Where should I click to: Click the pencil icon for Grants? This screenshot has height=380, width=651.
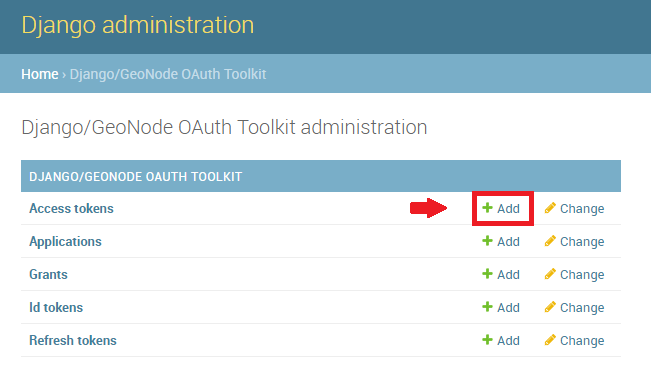pyautogui.click(x=550, y=274)
